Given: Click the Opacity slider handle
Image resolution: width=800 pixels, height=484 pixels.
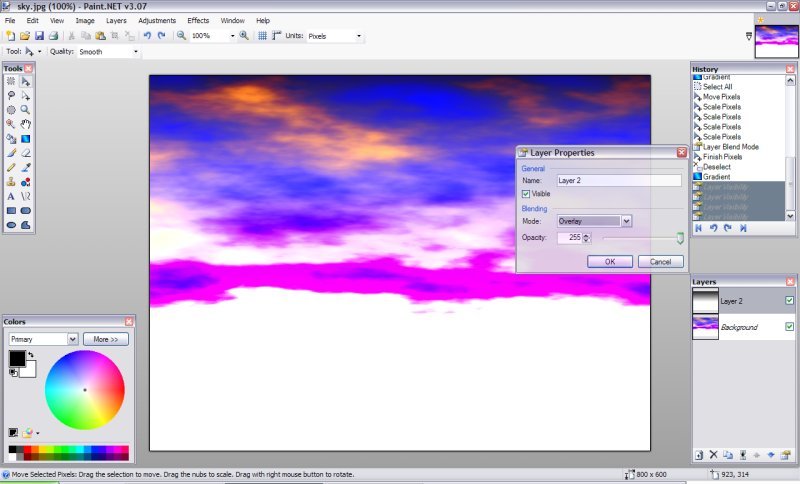Looking at the screenshot, I should pos(680,238).
